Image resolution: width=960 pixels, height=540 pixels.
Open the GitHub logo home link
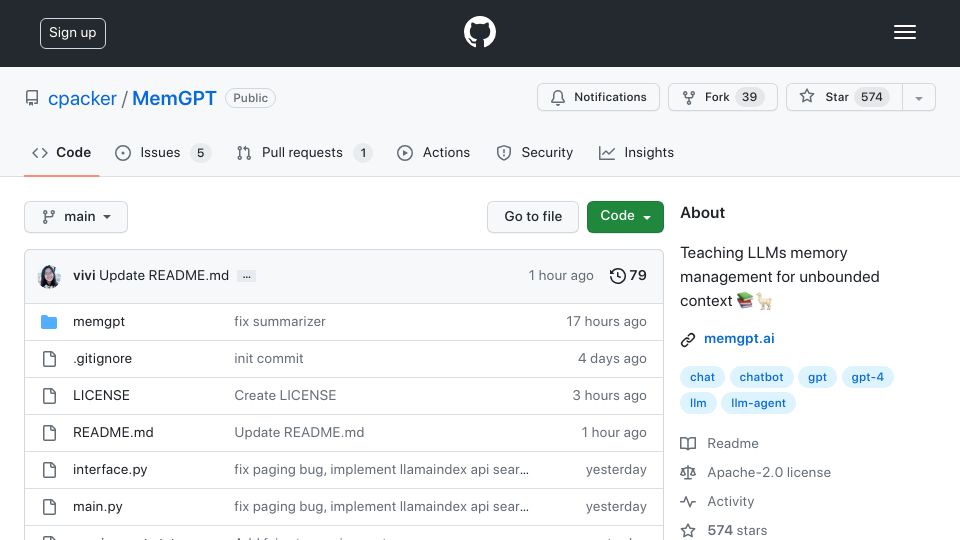coord(479,32)
